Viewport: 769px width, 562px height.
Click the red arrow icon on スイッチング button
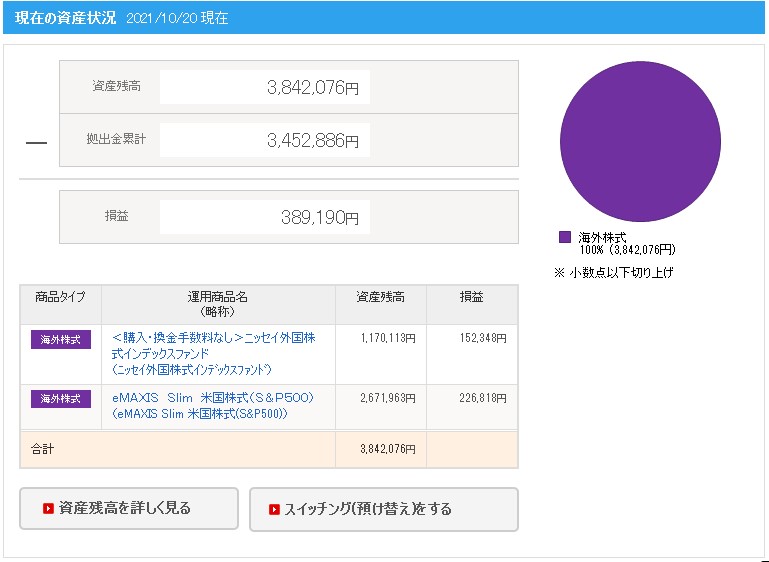coord(274,510)
